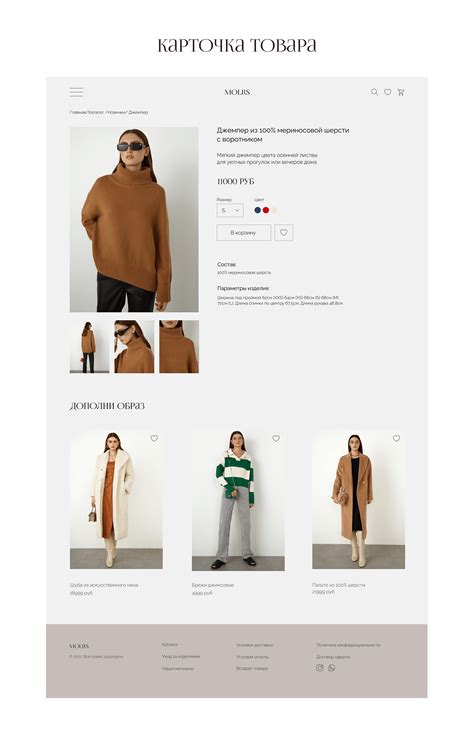474x731 pixels.
Task: Open Каталог link in footer
Action: [170, 644]
